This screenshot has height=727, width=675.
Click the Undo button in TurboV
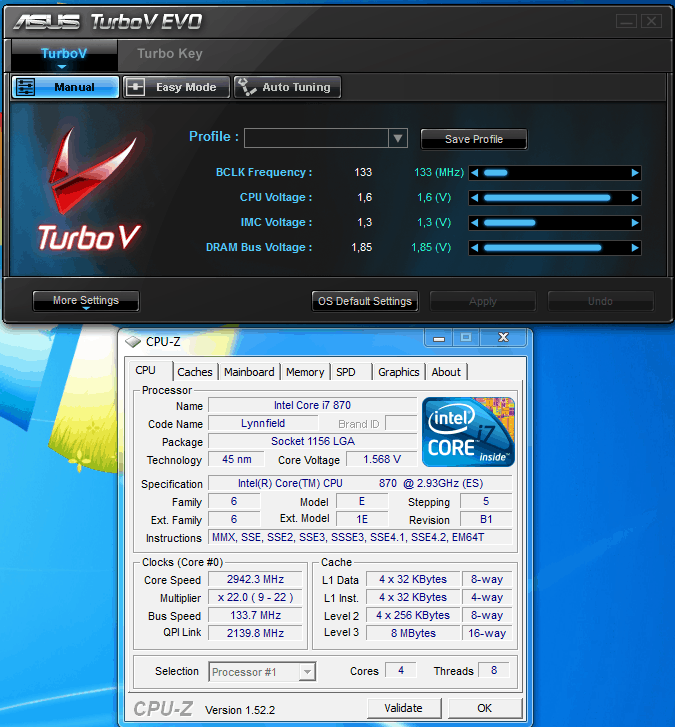point(600,301)
